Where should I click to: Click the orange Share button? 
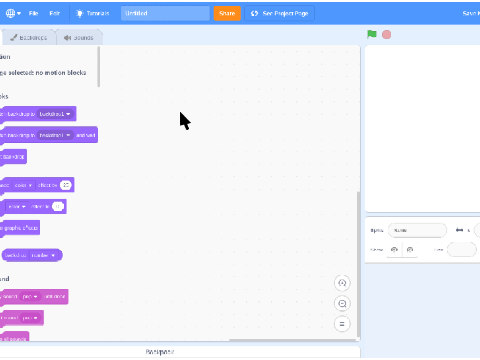point(227,13)
